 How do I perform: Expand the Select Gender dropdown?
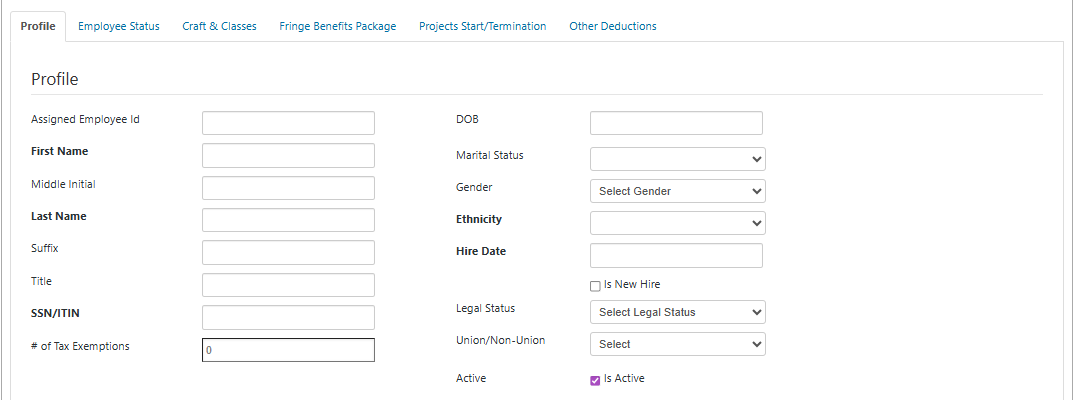coord(677,191)
